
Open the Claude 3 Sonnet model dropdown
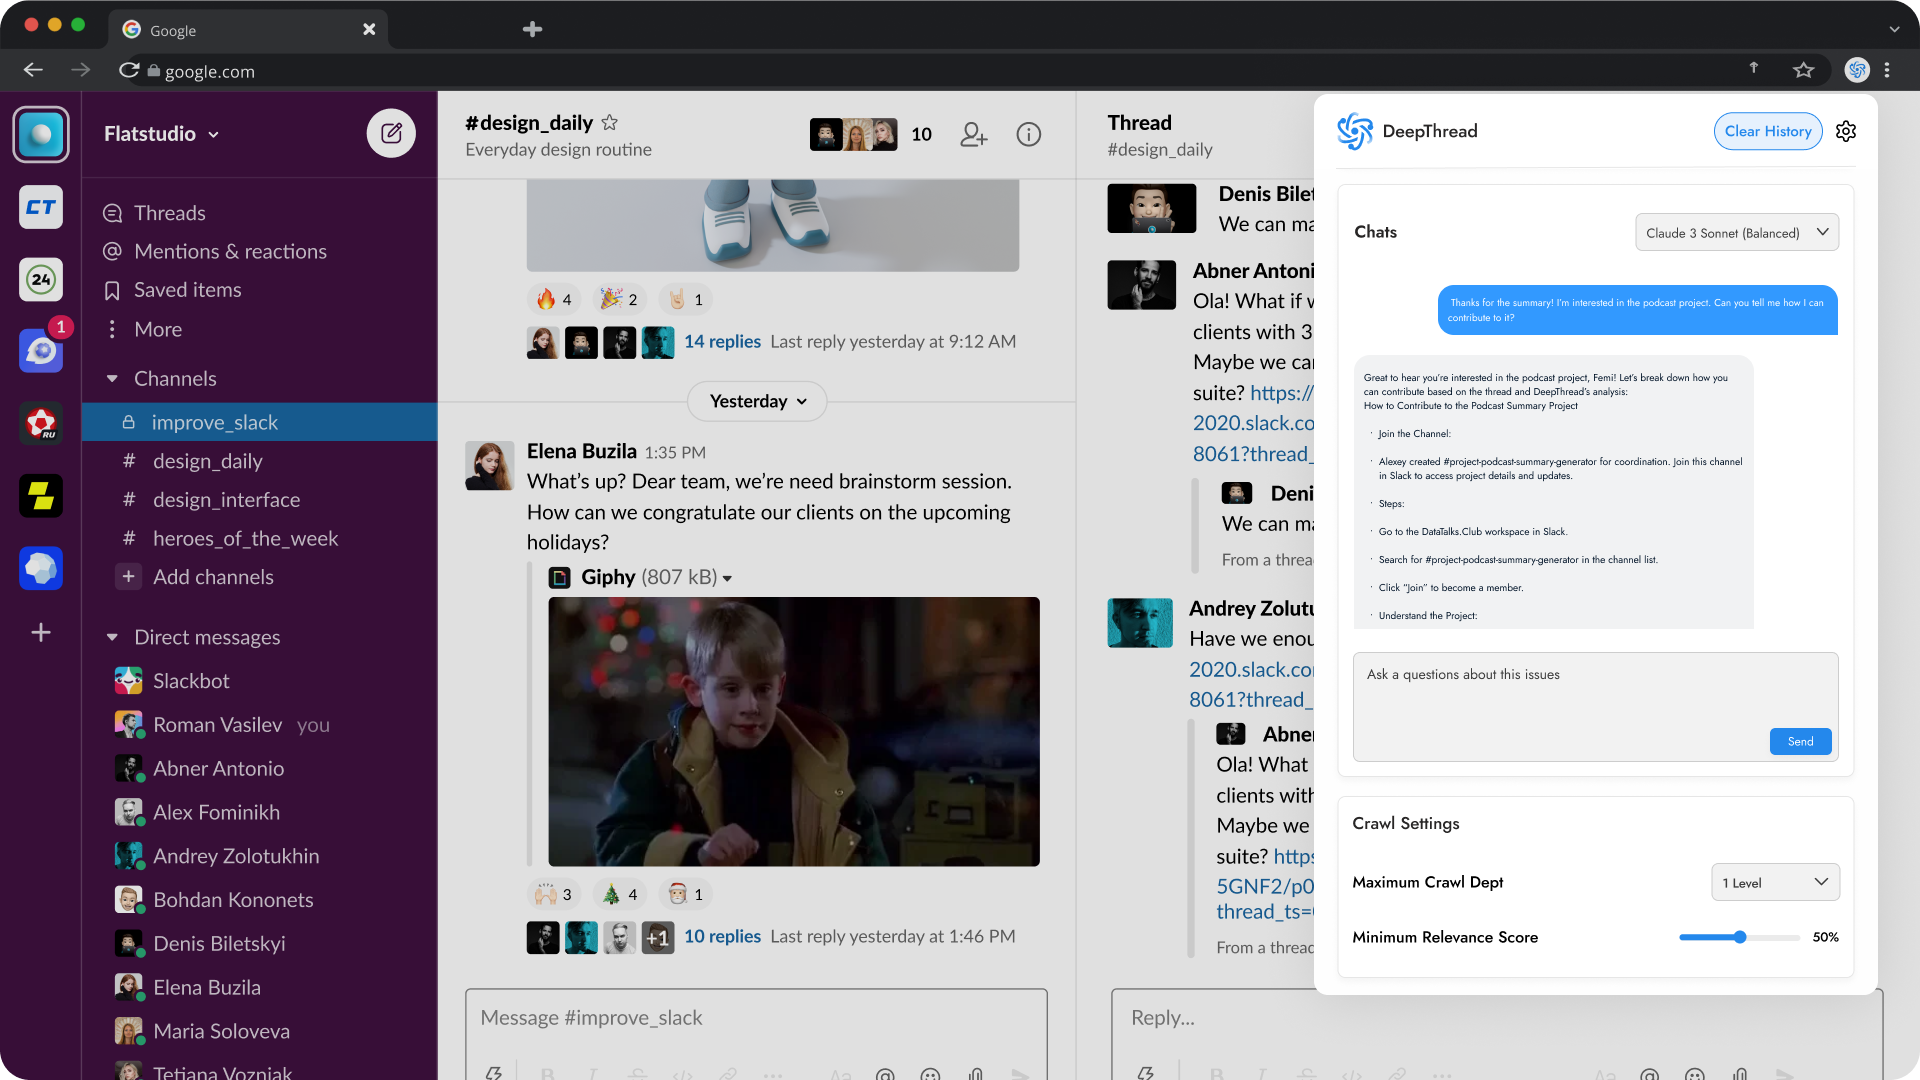click(x=1737, y=232)
